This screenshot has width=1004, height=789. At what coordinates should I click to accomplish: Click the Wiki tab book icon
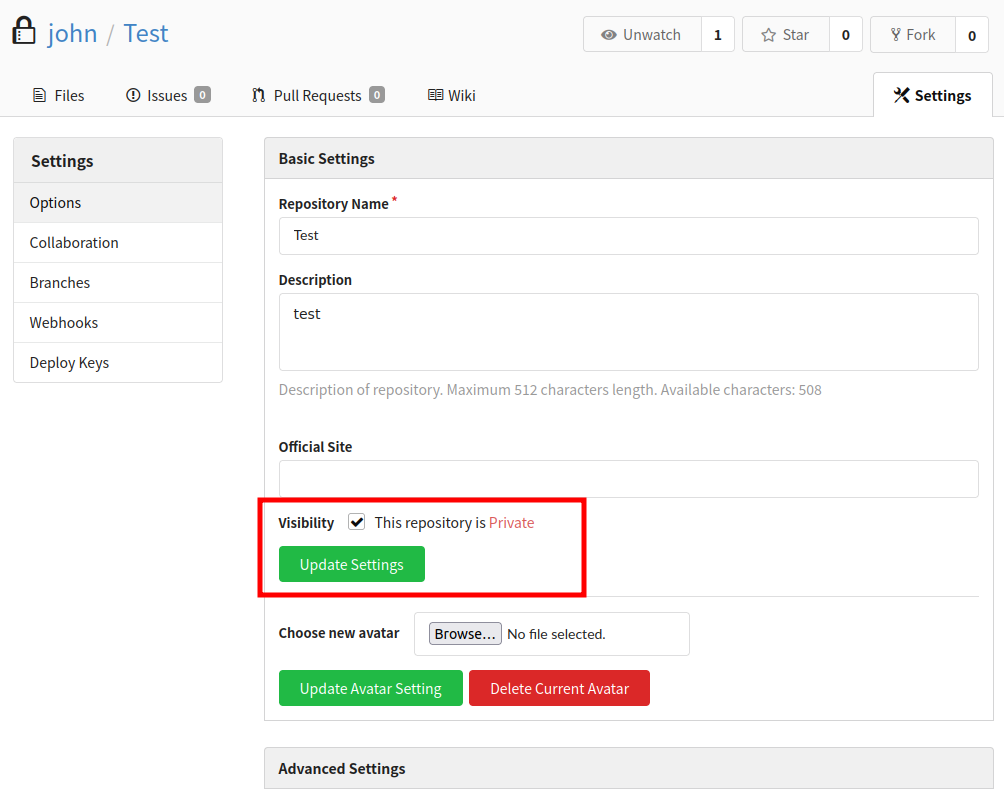[x=435, y=96]
